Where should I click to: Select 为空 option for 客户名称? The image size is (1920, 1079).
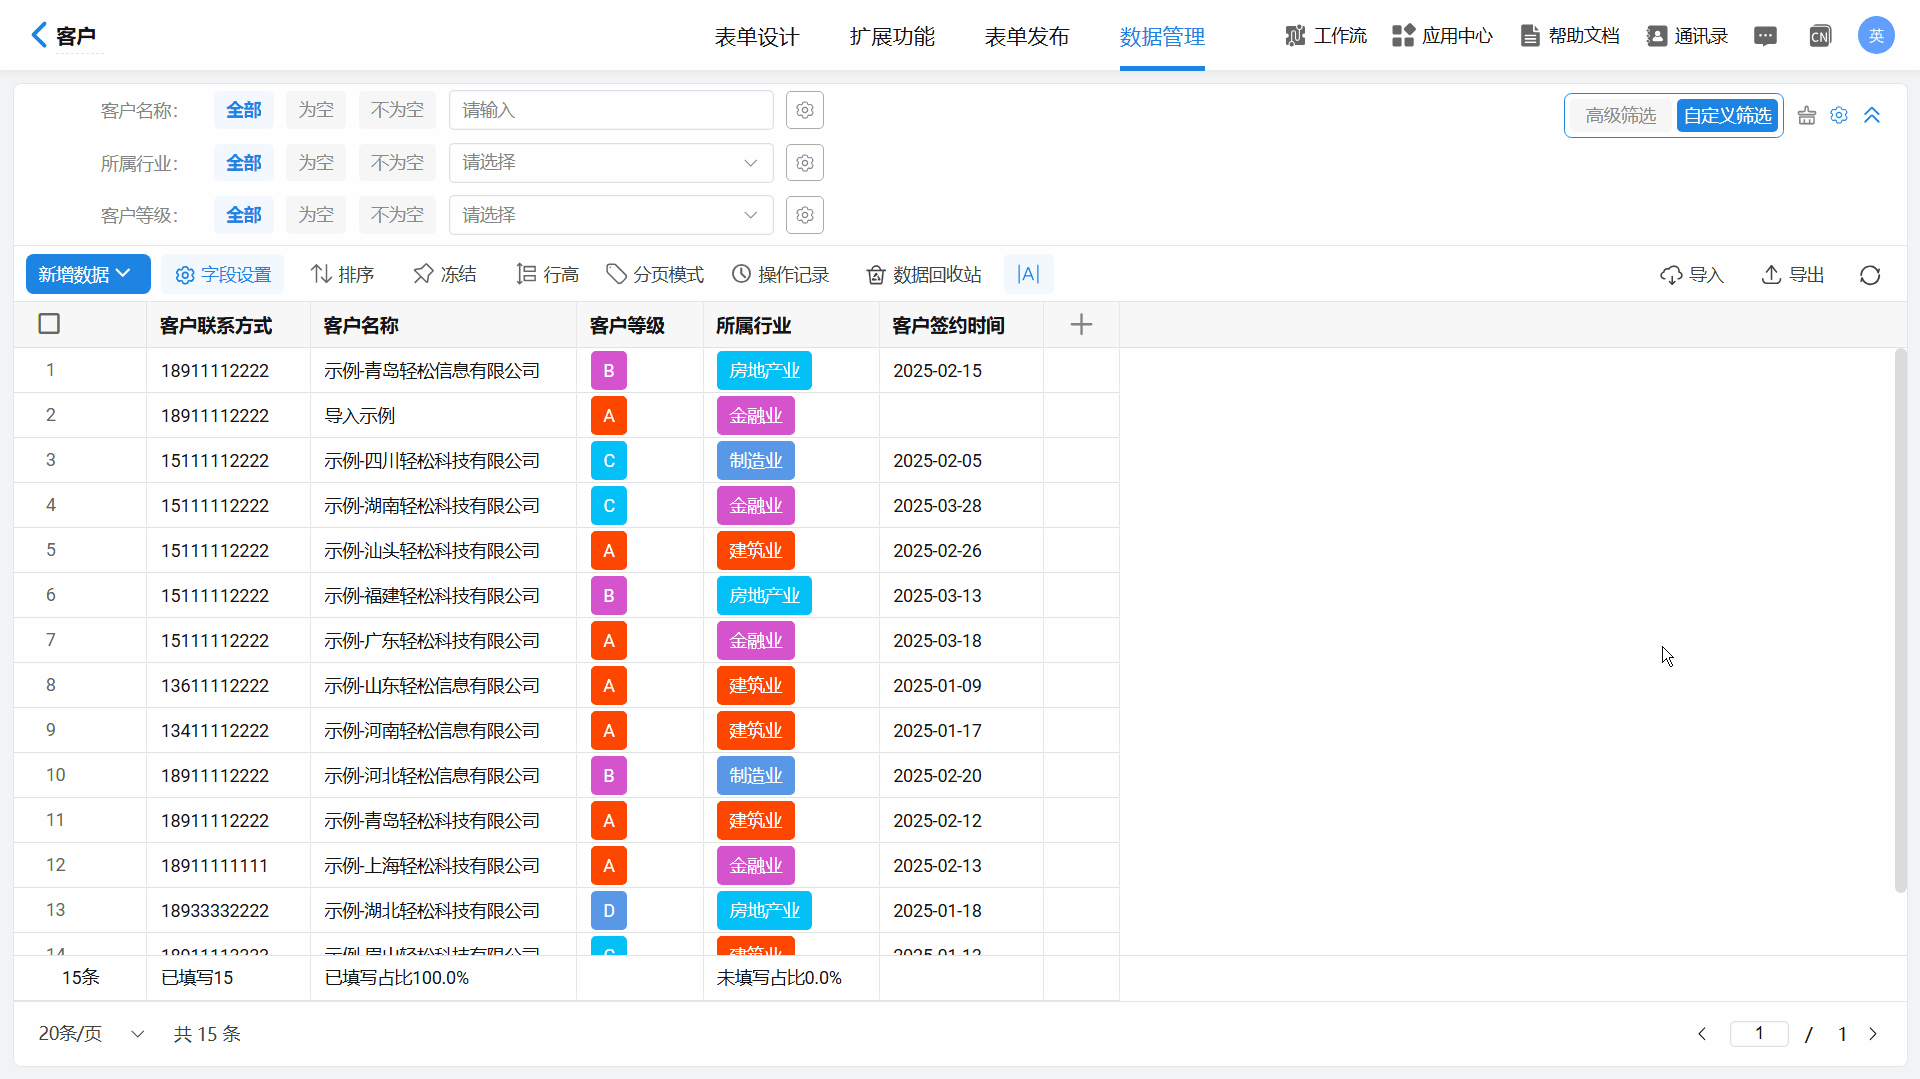click(315, 110)
